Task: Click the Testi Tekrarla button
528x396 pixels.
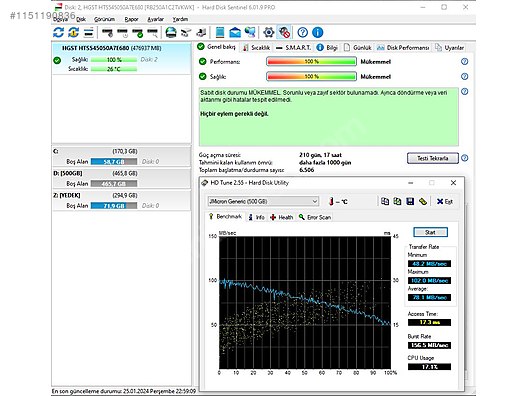Action: pyautogui.click(x=433, y=158)
